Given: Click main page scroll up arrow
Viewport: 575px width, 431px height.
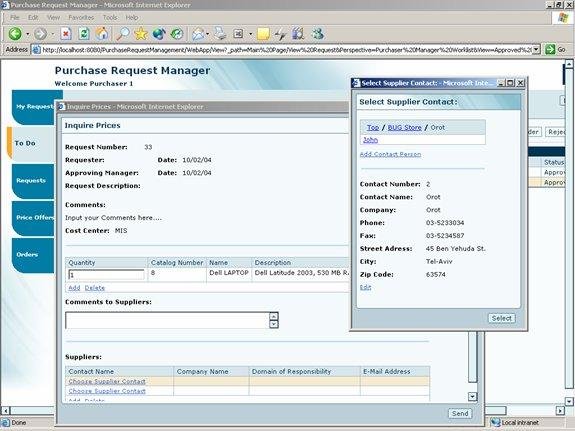Looking at the screenshot, I should (x=569, y=64).
